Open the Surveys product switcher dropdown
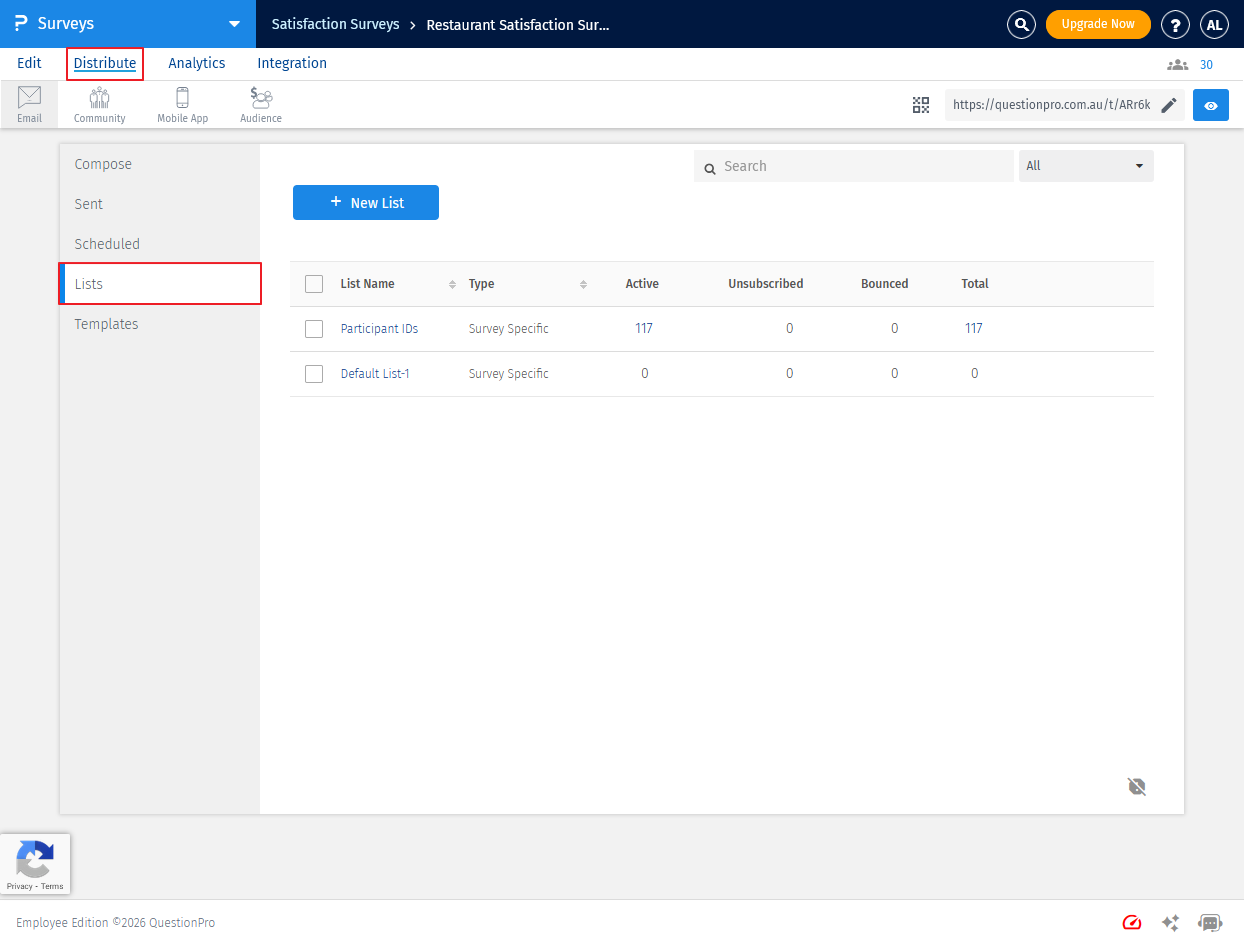Screen dimensions: 1244x944 pos(234,24)
